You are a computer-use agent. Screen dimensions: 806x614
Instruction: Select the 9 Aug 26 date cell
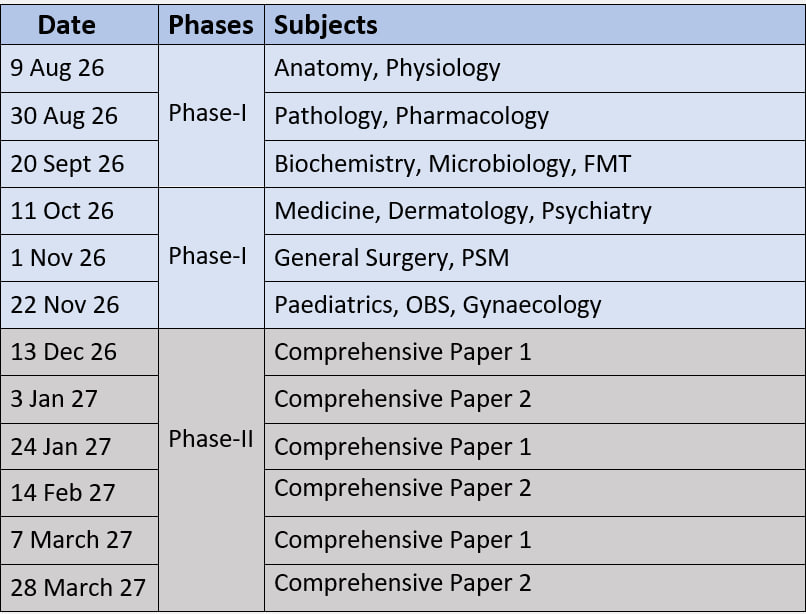(x=80, y=68)
